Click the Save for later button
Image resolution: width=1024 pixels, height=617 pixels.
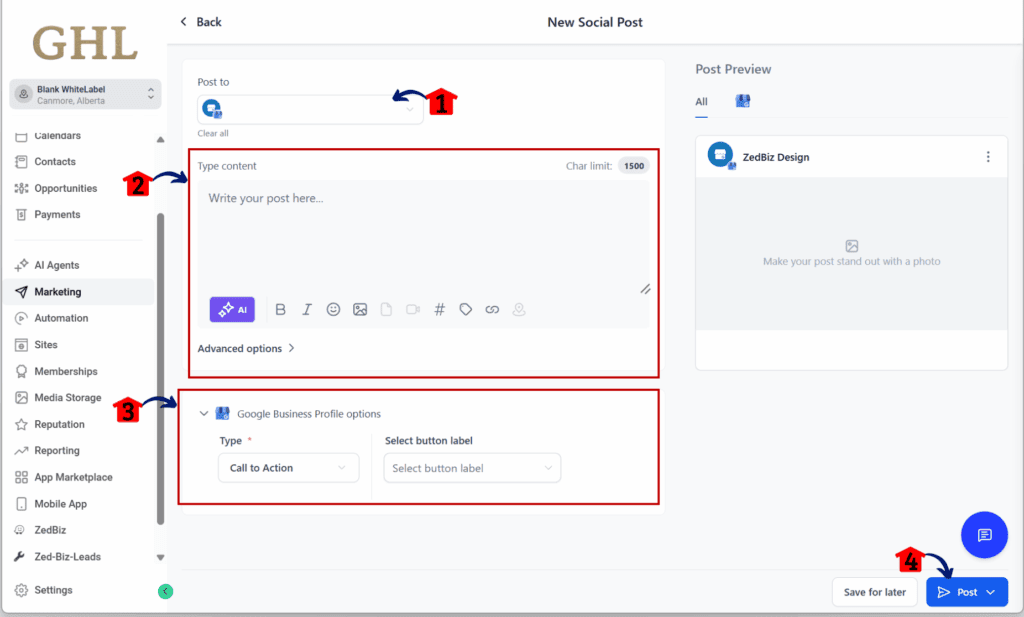[x=874, y=591]
